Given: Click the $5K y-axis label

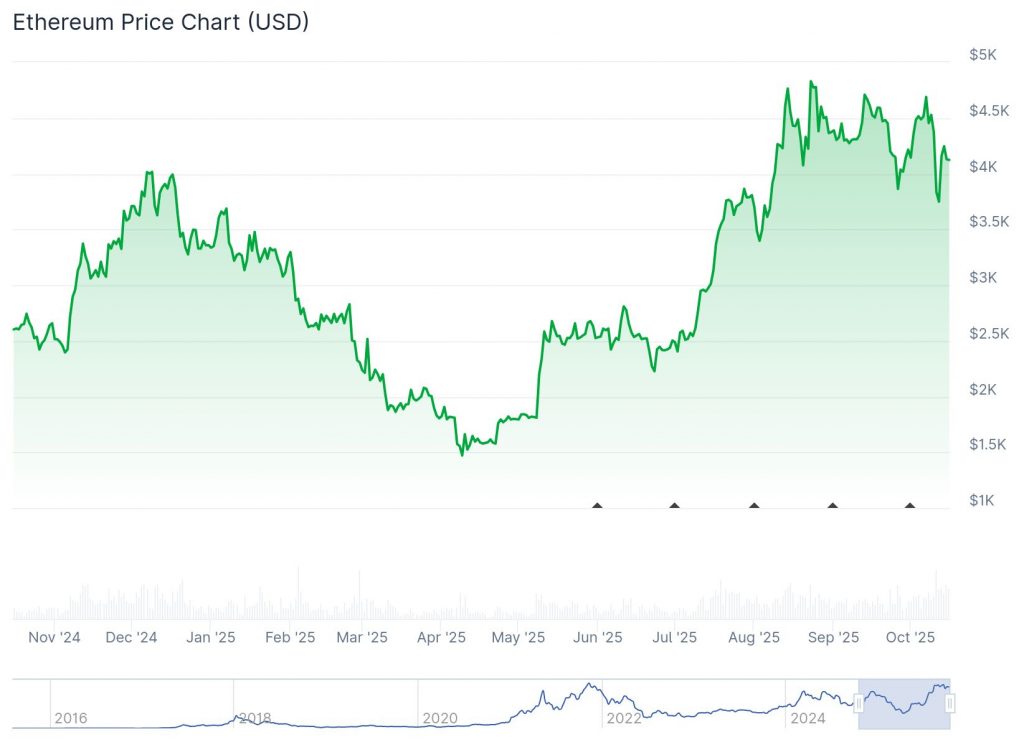Looking at the screenshot, I should coord(983,55).
